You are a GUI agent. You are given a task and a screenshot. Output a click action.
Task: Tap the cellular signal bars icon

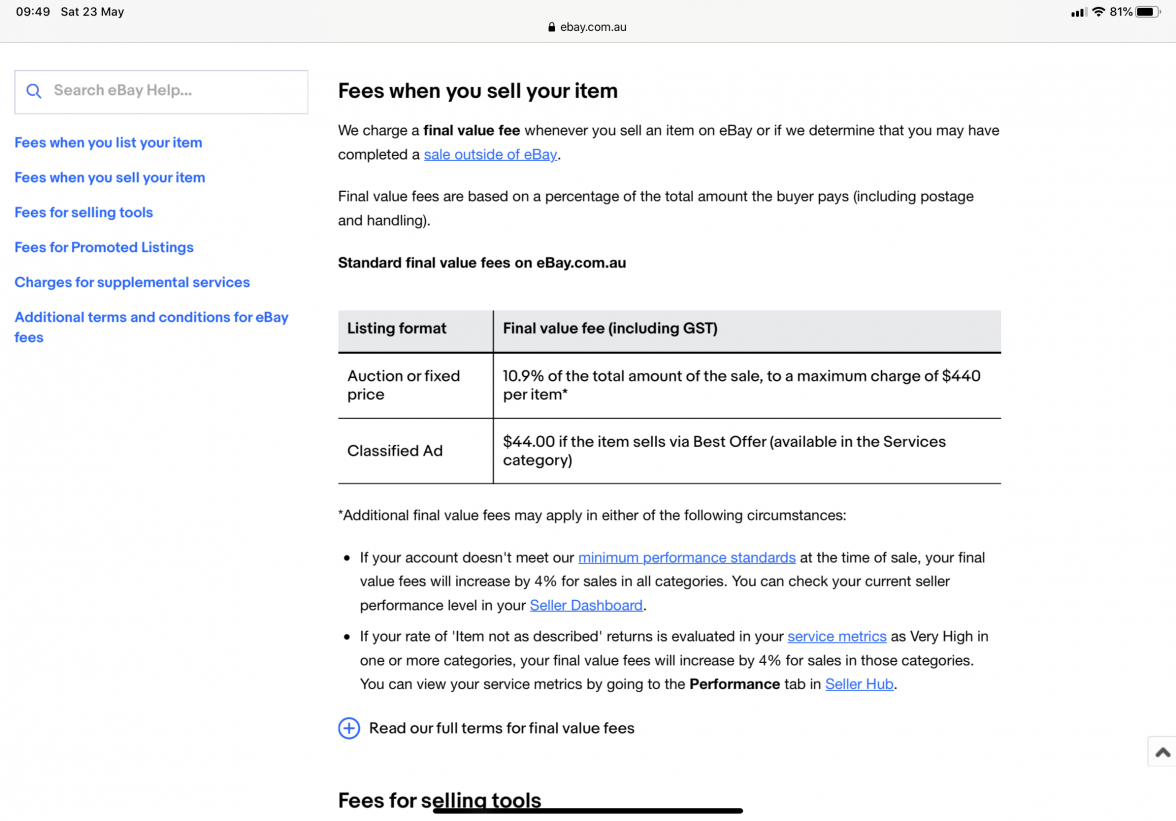pyautogui.click(x=1078, y=12)
